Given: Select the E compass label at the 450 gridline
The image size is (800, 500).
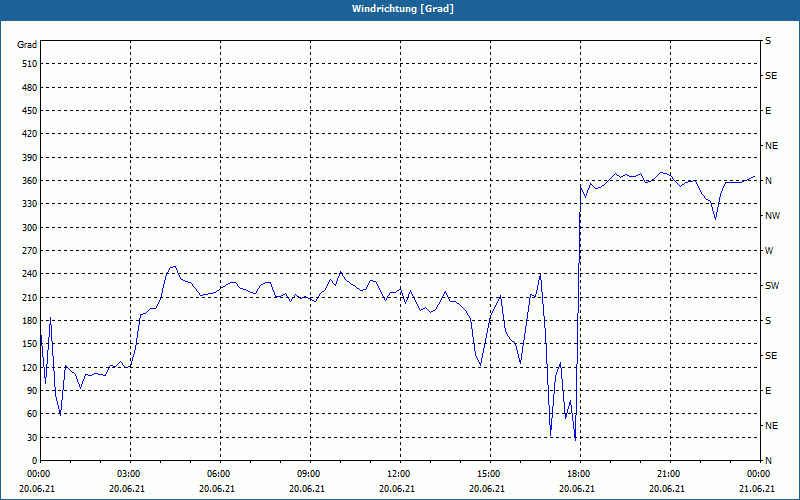Looking at the screenshot, I should point(768,111).
